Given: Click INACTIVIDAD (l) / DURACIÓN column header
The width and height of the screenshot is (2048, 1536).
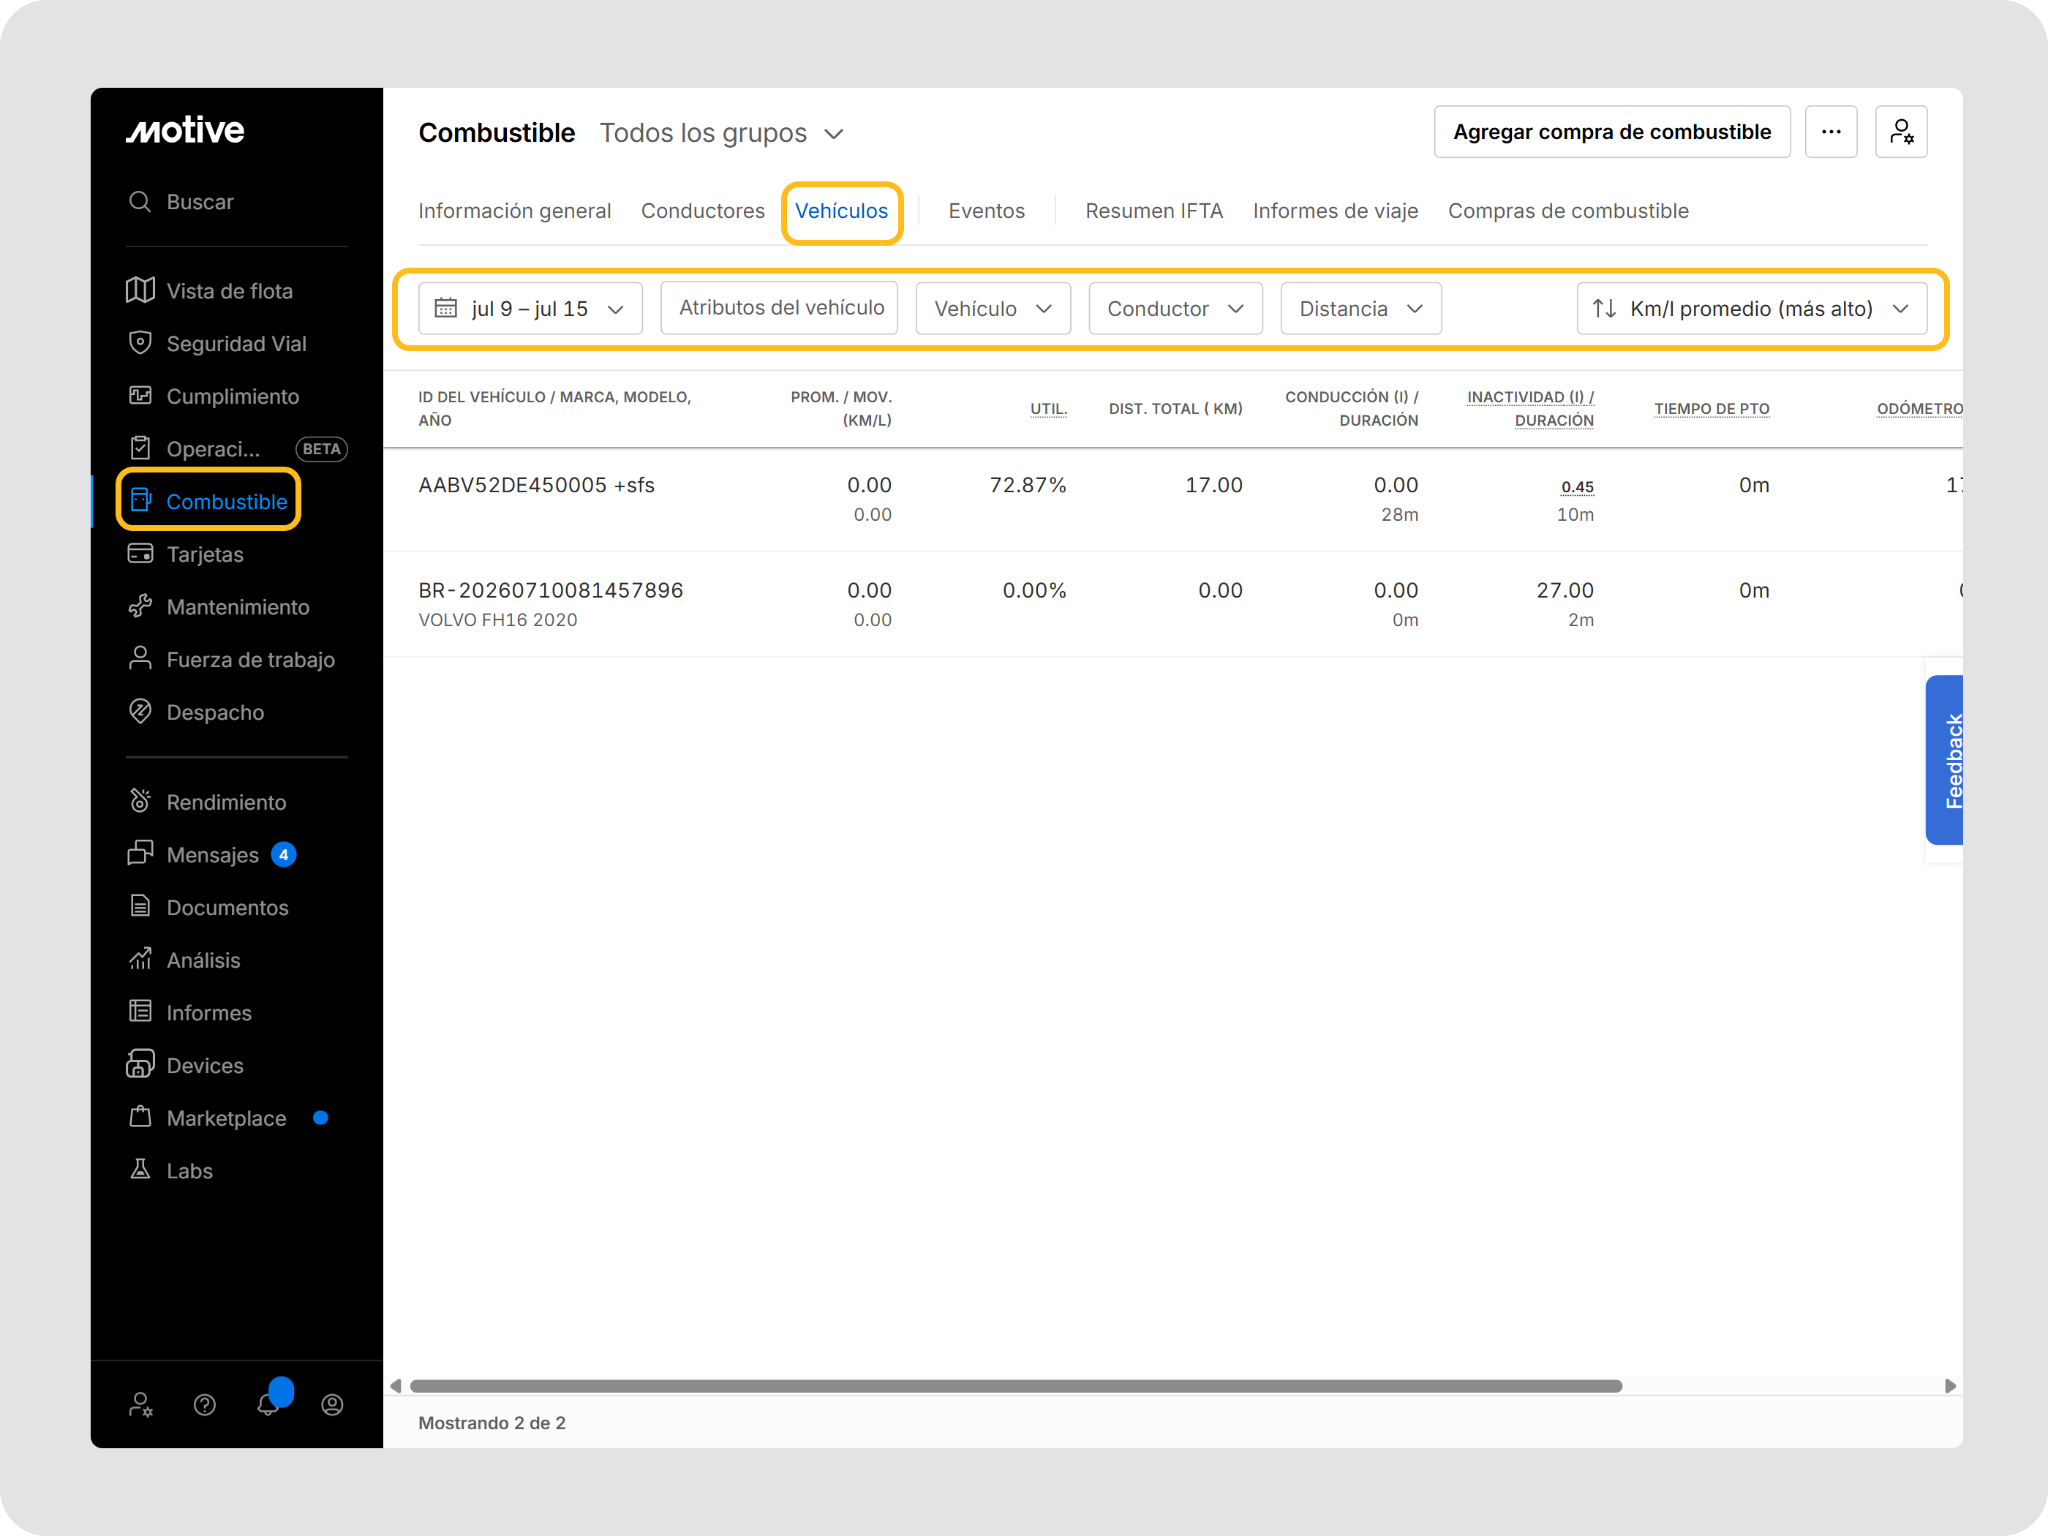Looking at the screenshot, I should pos(1530,409).
